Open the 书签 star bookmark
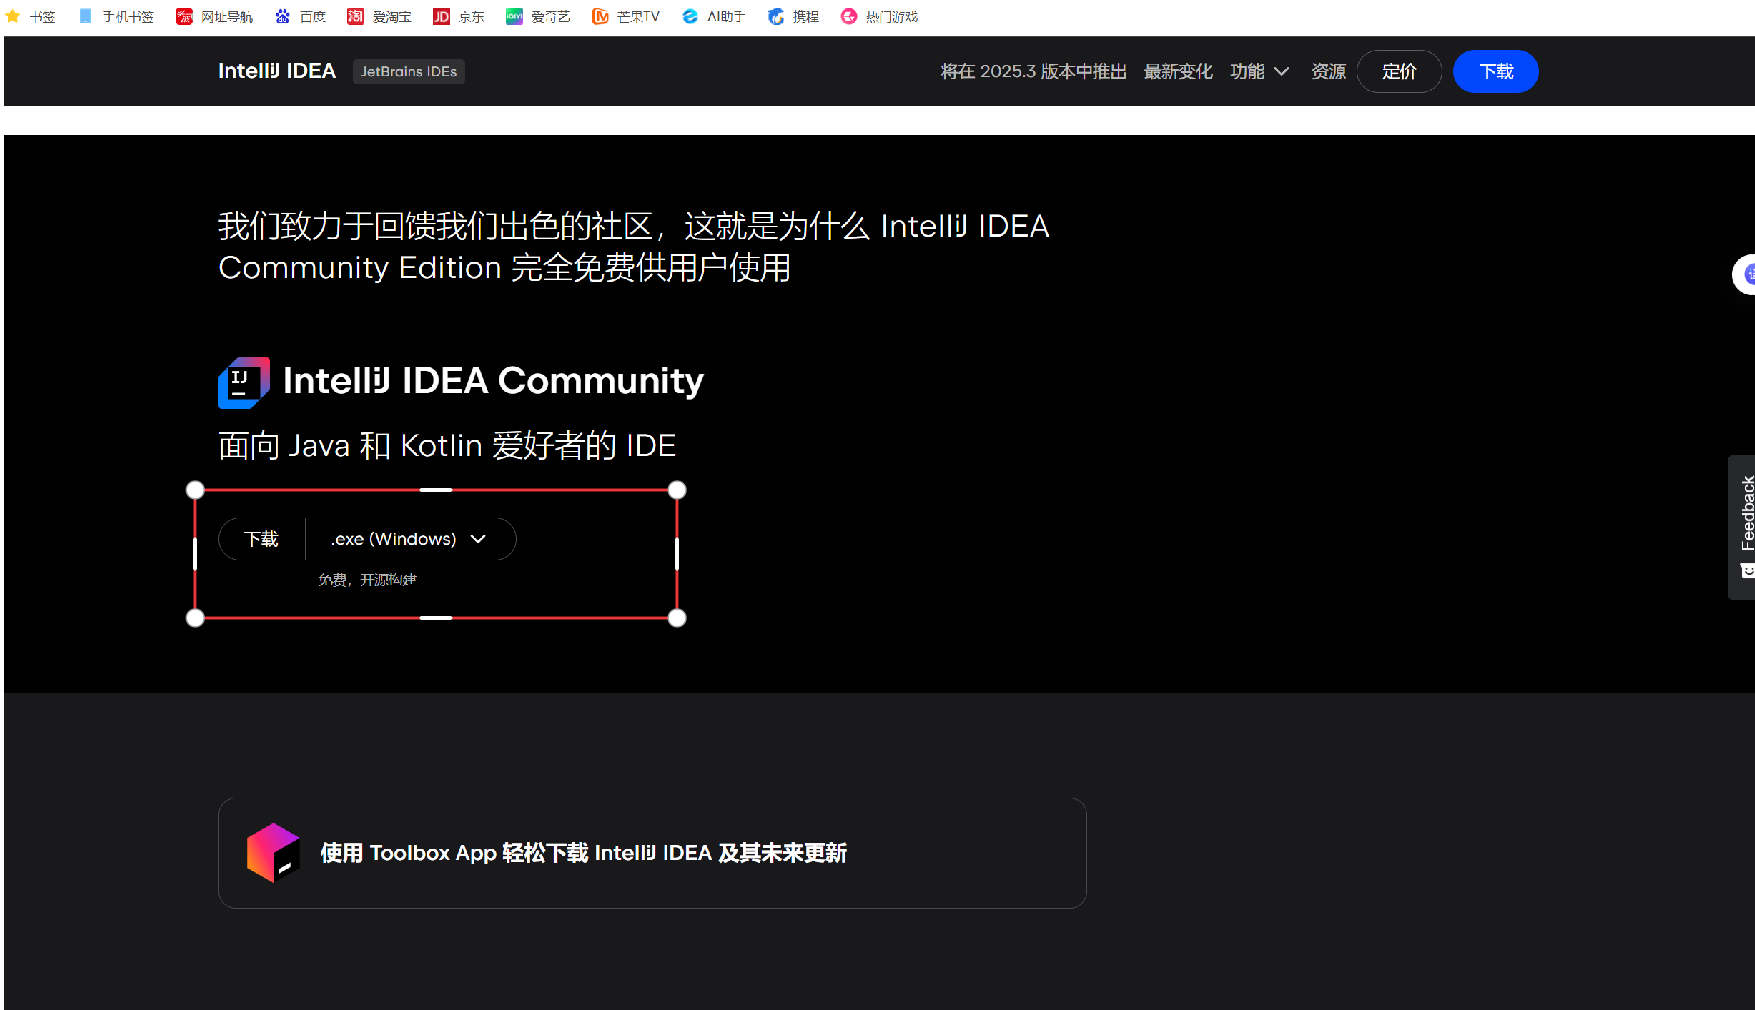The width and height of the screenshot is (1755, 1010). click(31, 17)
